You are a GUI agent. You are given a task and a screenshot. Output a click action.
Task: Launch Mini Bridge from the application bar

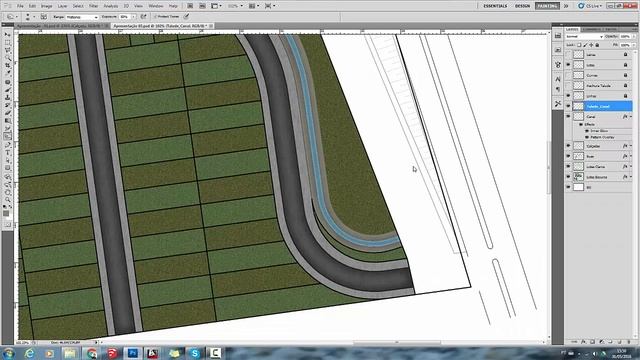[x=202, y=6]
